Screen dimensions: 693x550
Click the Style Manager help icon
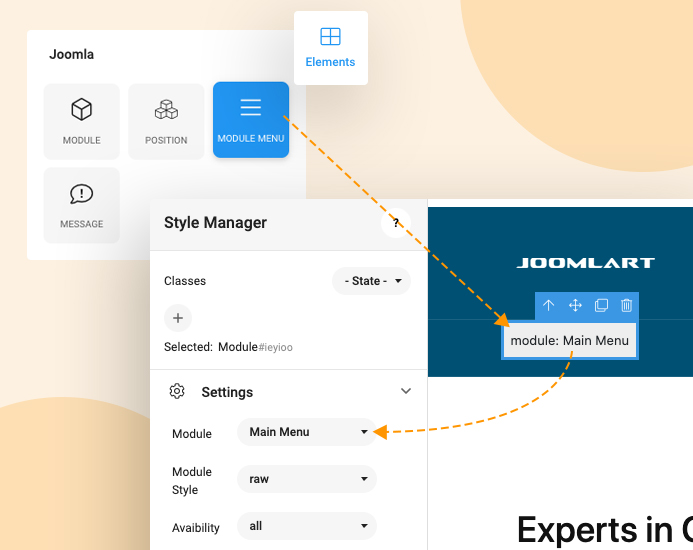396,223
